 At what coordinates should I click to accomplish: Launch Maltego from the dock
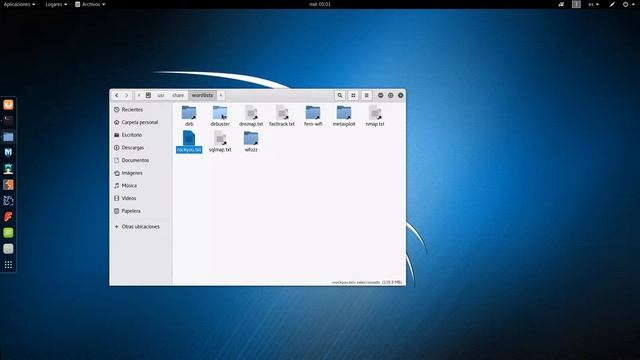(8, 200)
